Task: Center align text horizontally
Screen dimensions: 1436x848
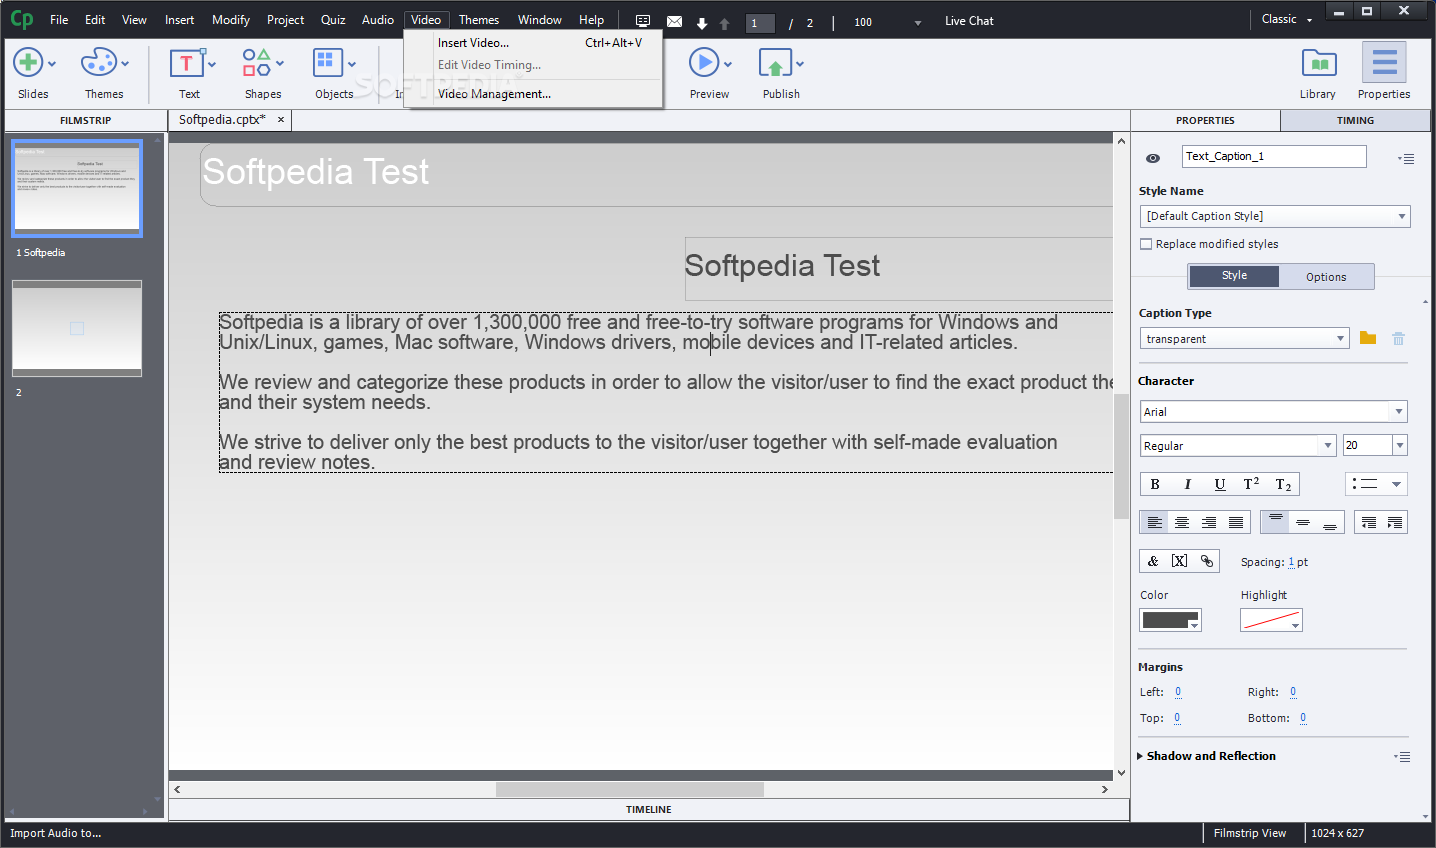Action: coord(1182,522)
